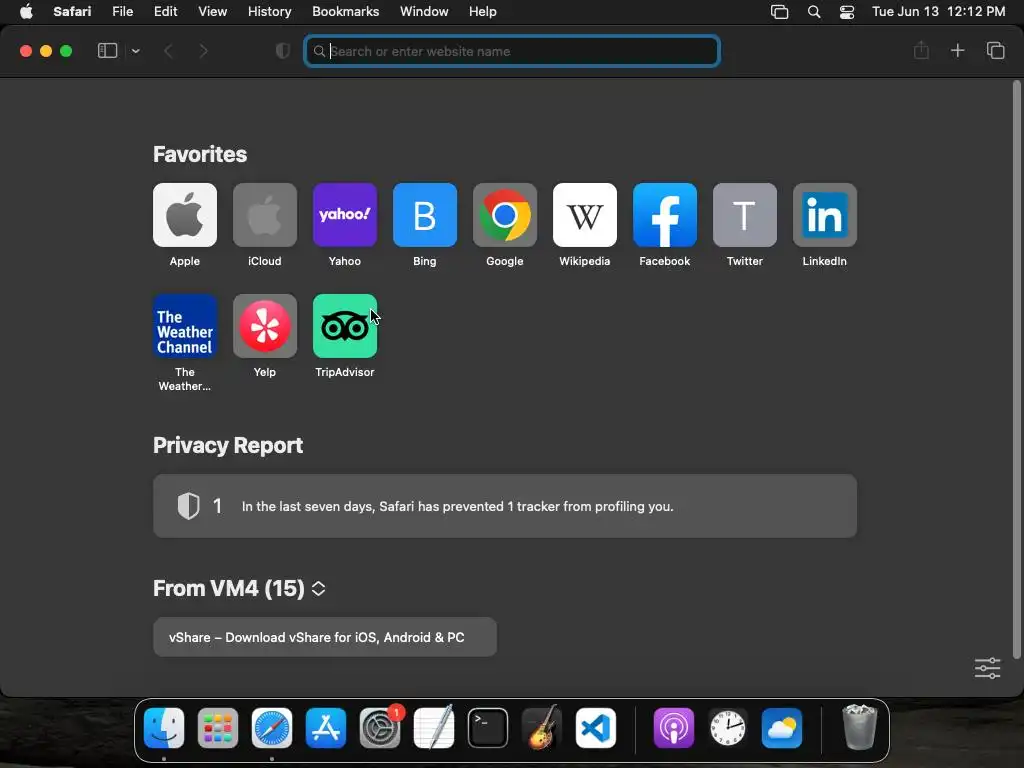Open The Weather Channel favorite

pos(185,326)
